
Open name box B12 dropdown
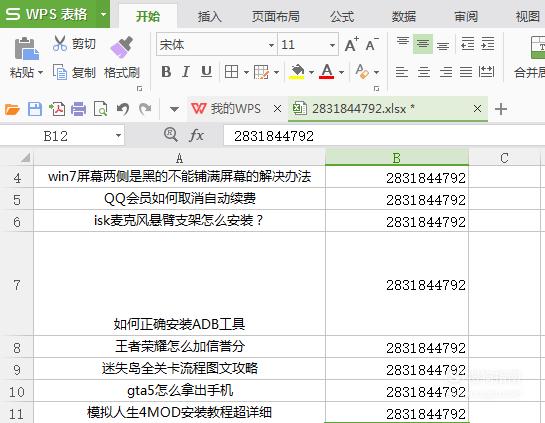point(119,136)
